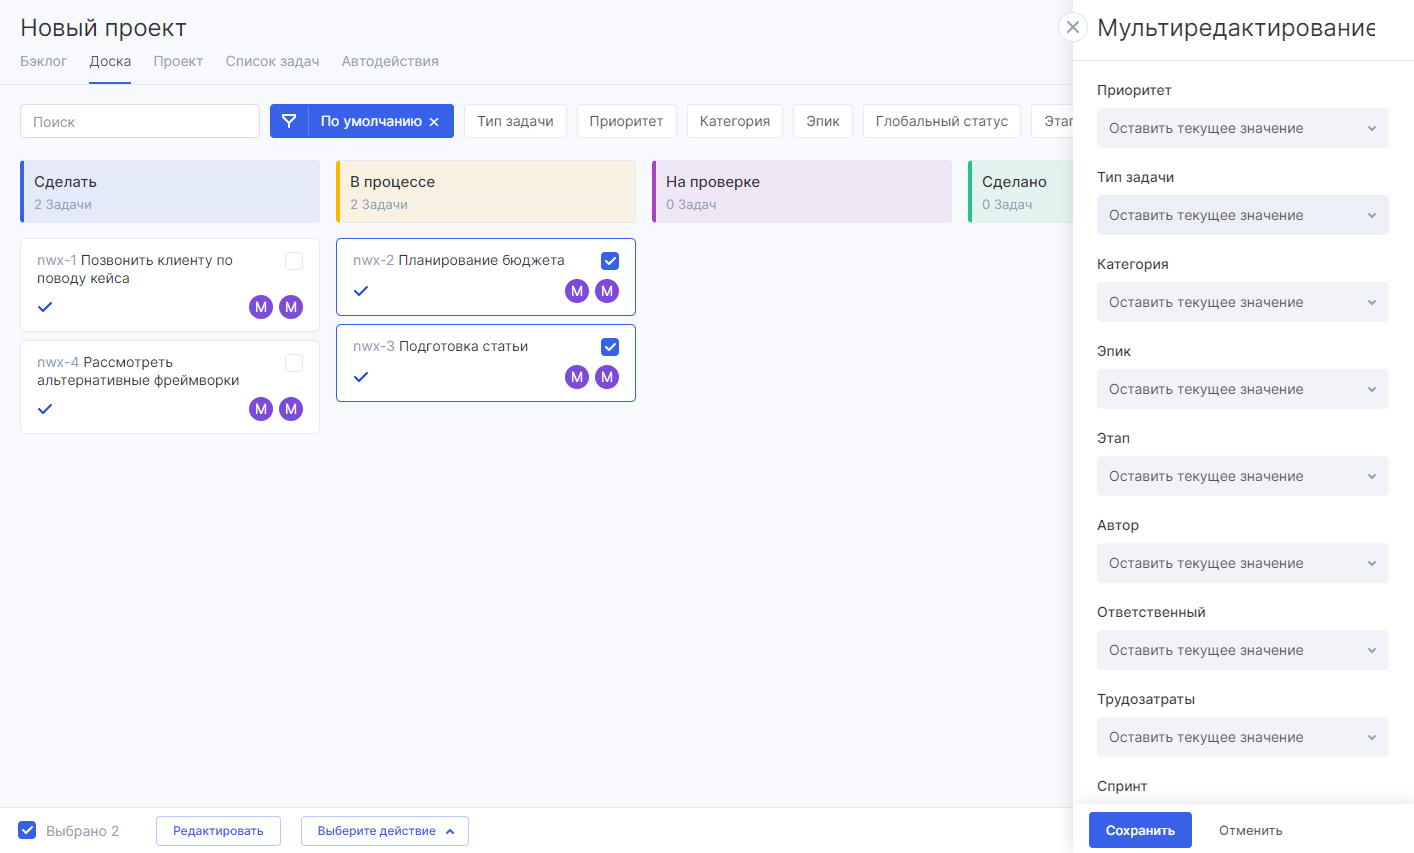The image size is (1414, 853).
Task: Remove the 'По умолчанию' filter with X
Action: (x=434, y=122)
